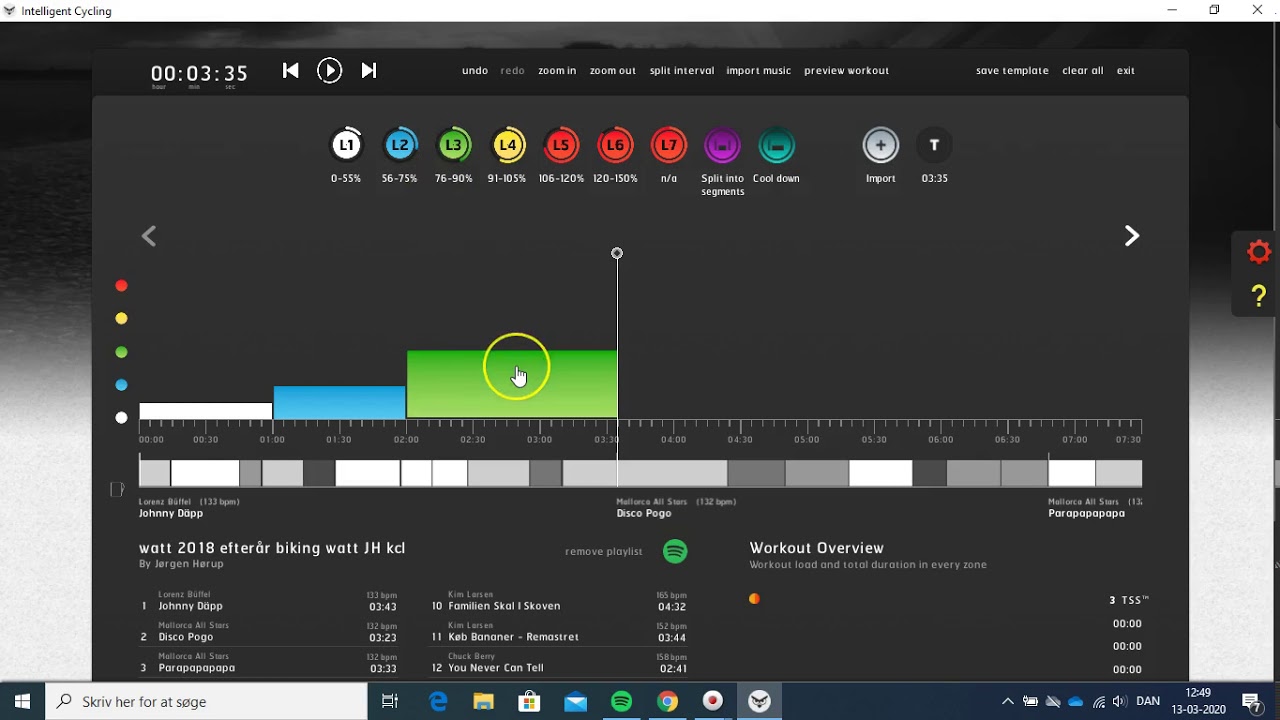Click the white intensity level dot
The width and height of the screenshot is (1280, 720).
click(121, 418)
